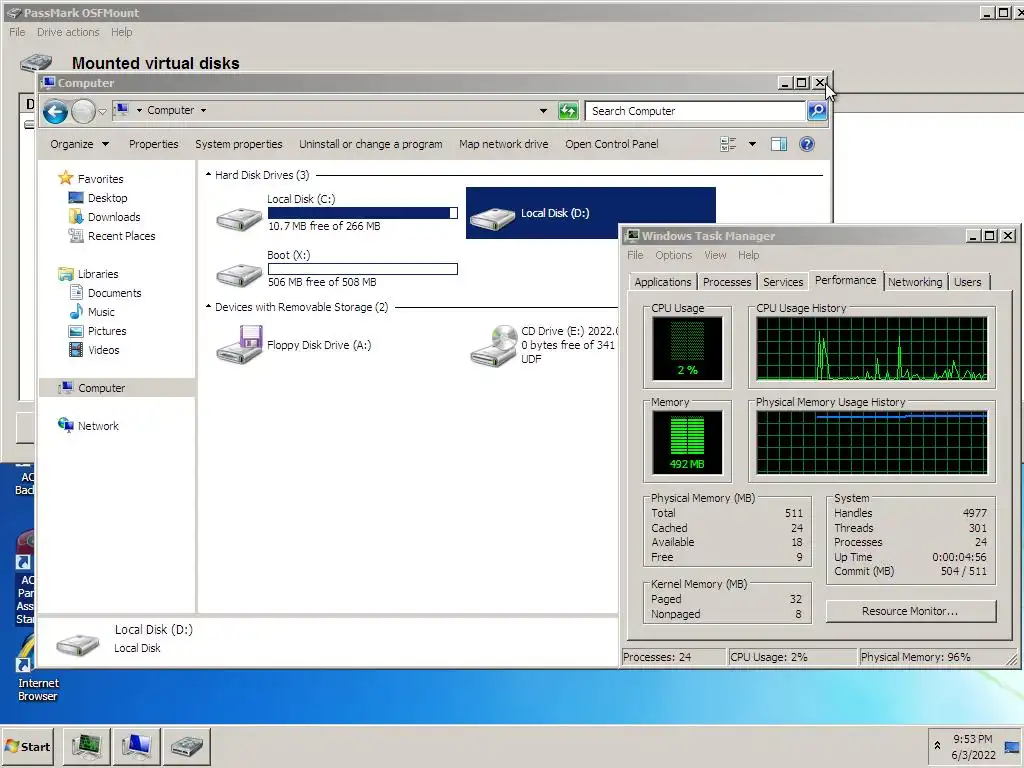Show the preview pane icon
Viewport: 1024px width, 768px height.
click(778, 144)
